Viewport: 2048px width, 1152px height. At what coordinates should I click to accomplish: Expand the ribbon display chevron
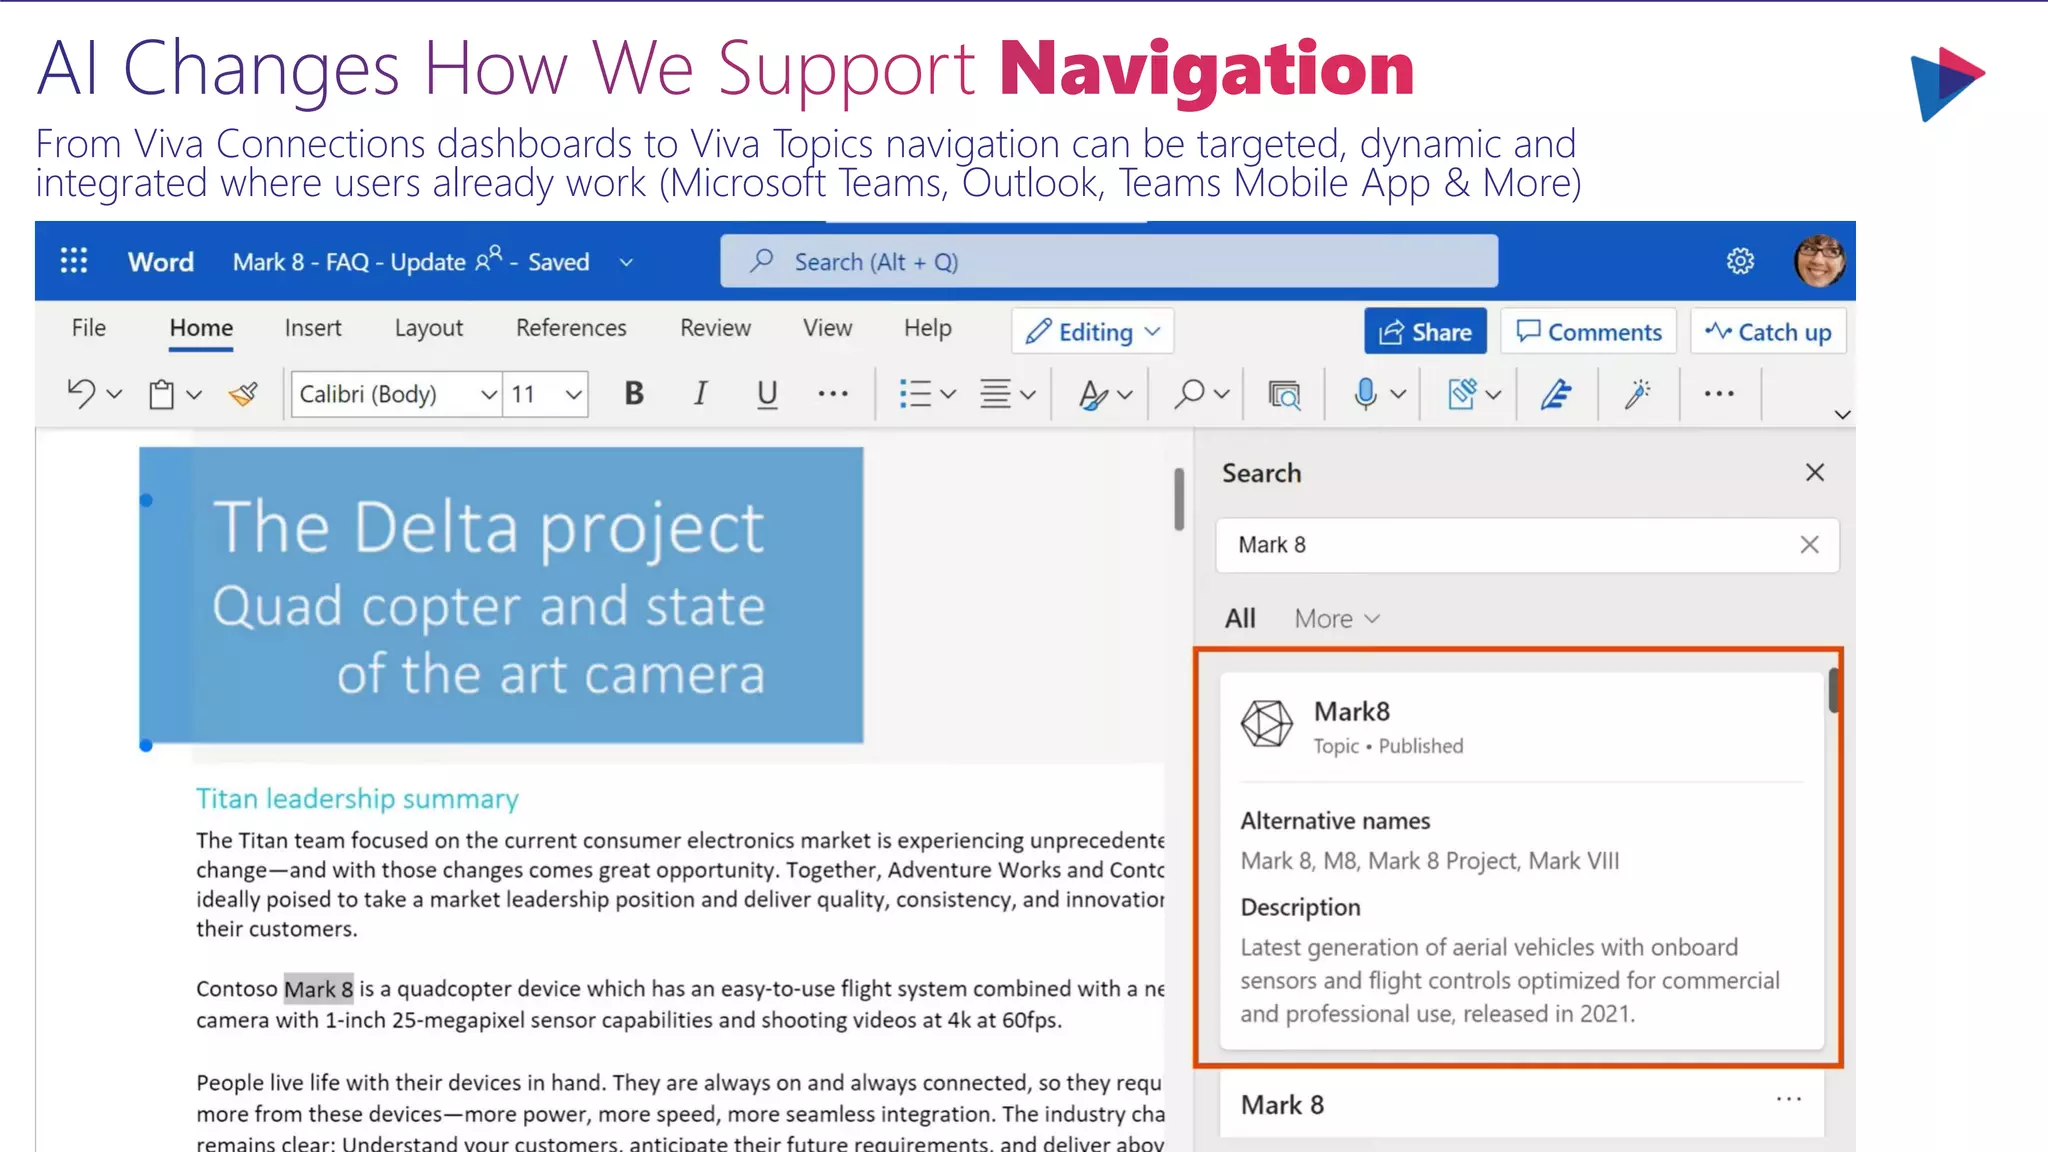(1842, 414)
